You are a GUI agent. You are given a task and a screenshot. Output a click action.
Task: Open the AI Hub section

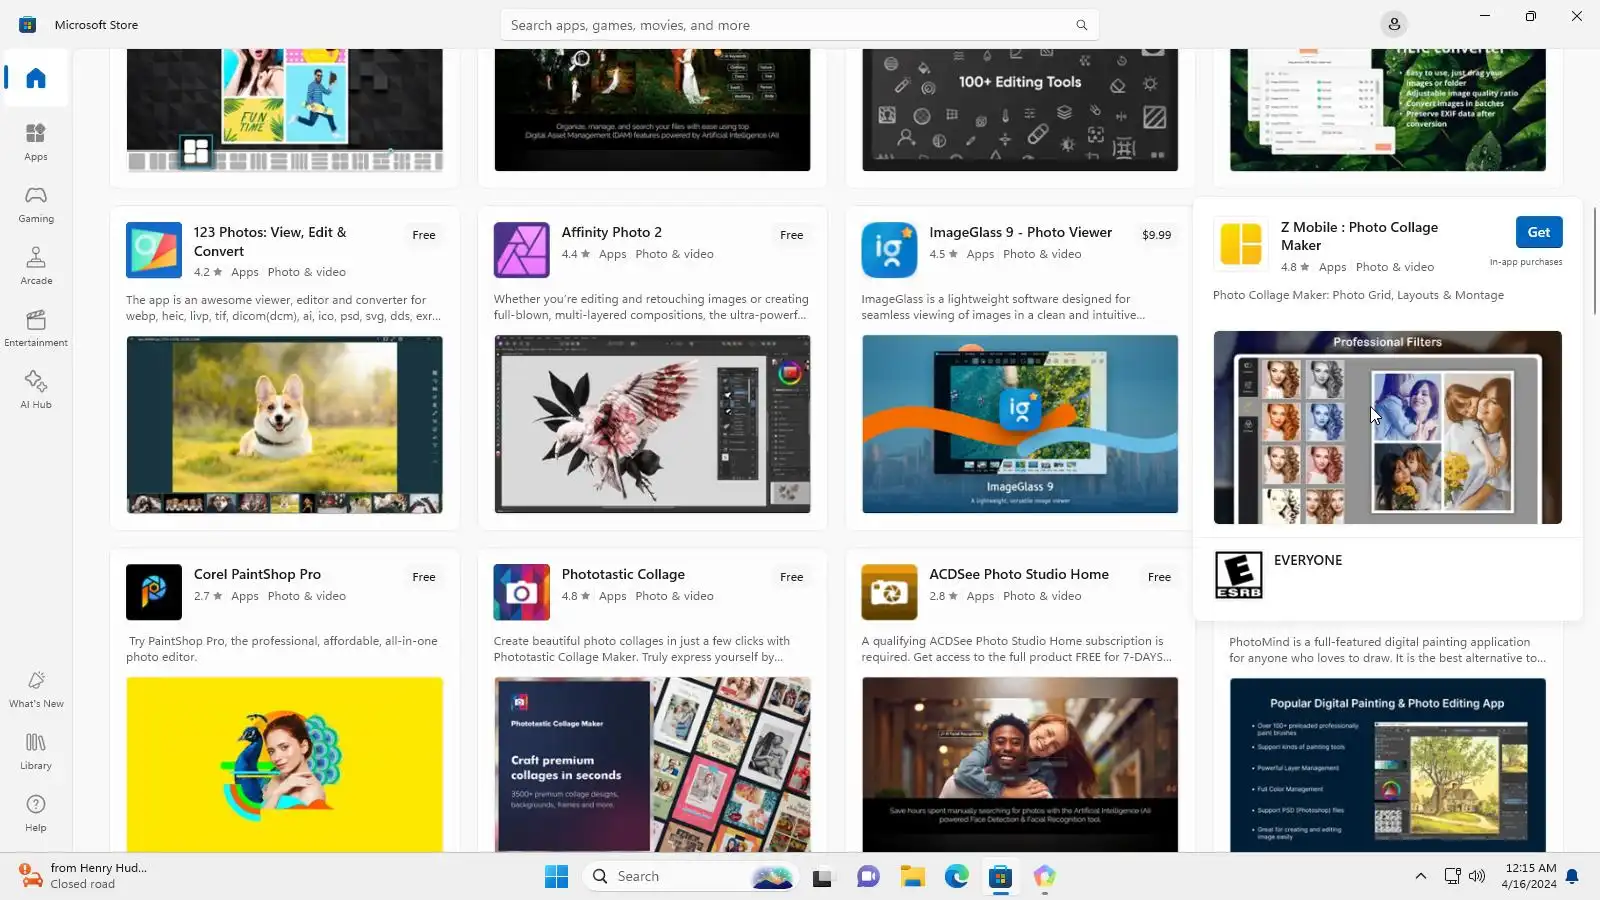point(36,390)
